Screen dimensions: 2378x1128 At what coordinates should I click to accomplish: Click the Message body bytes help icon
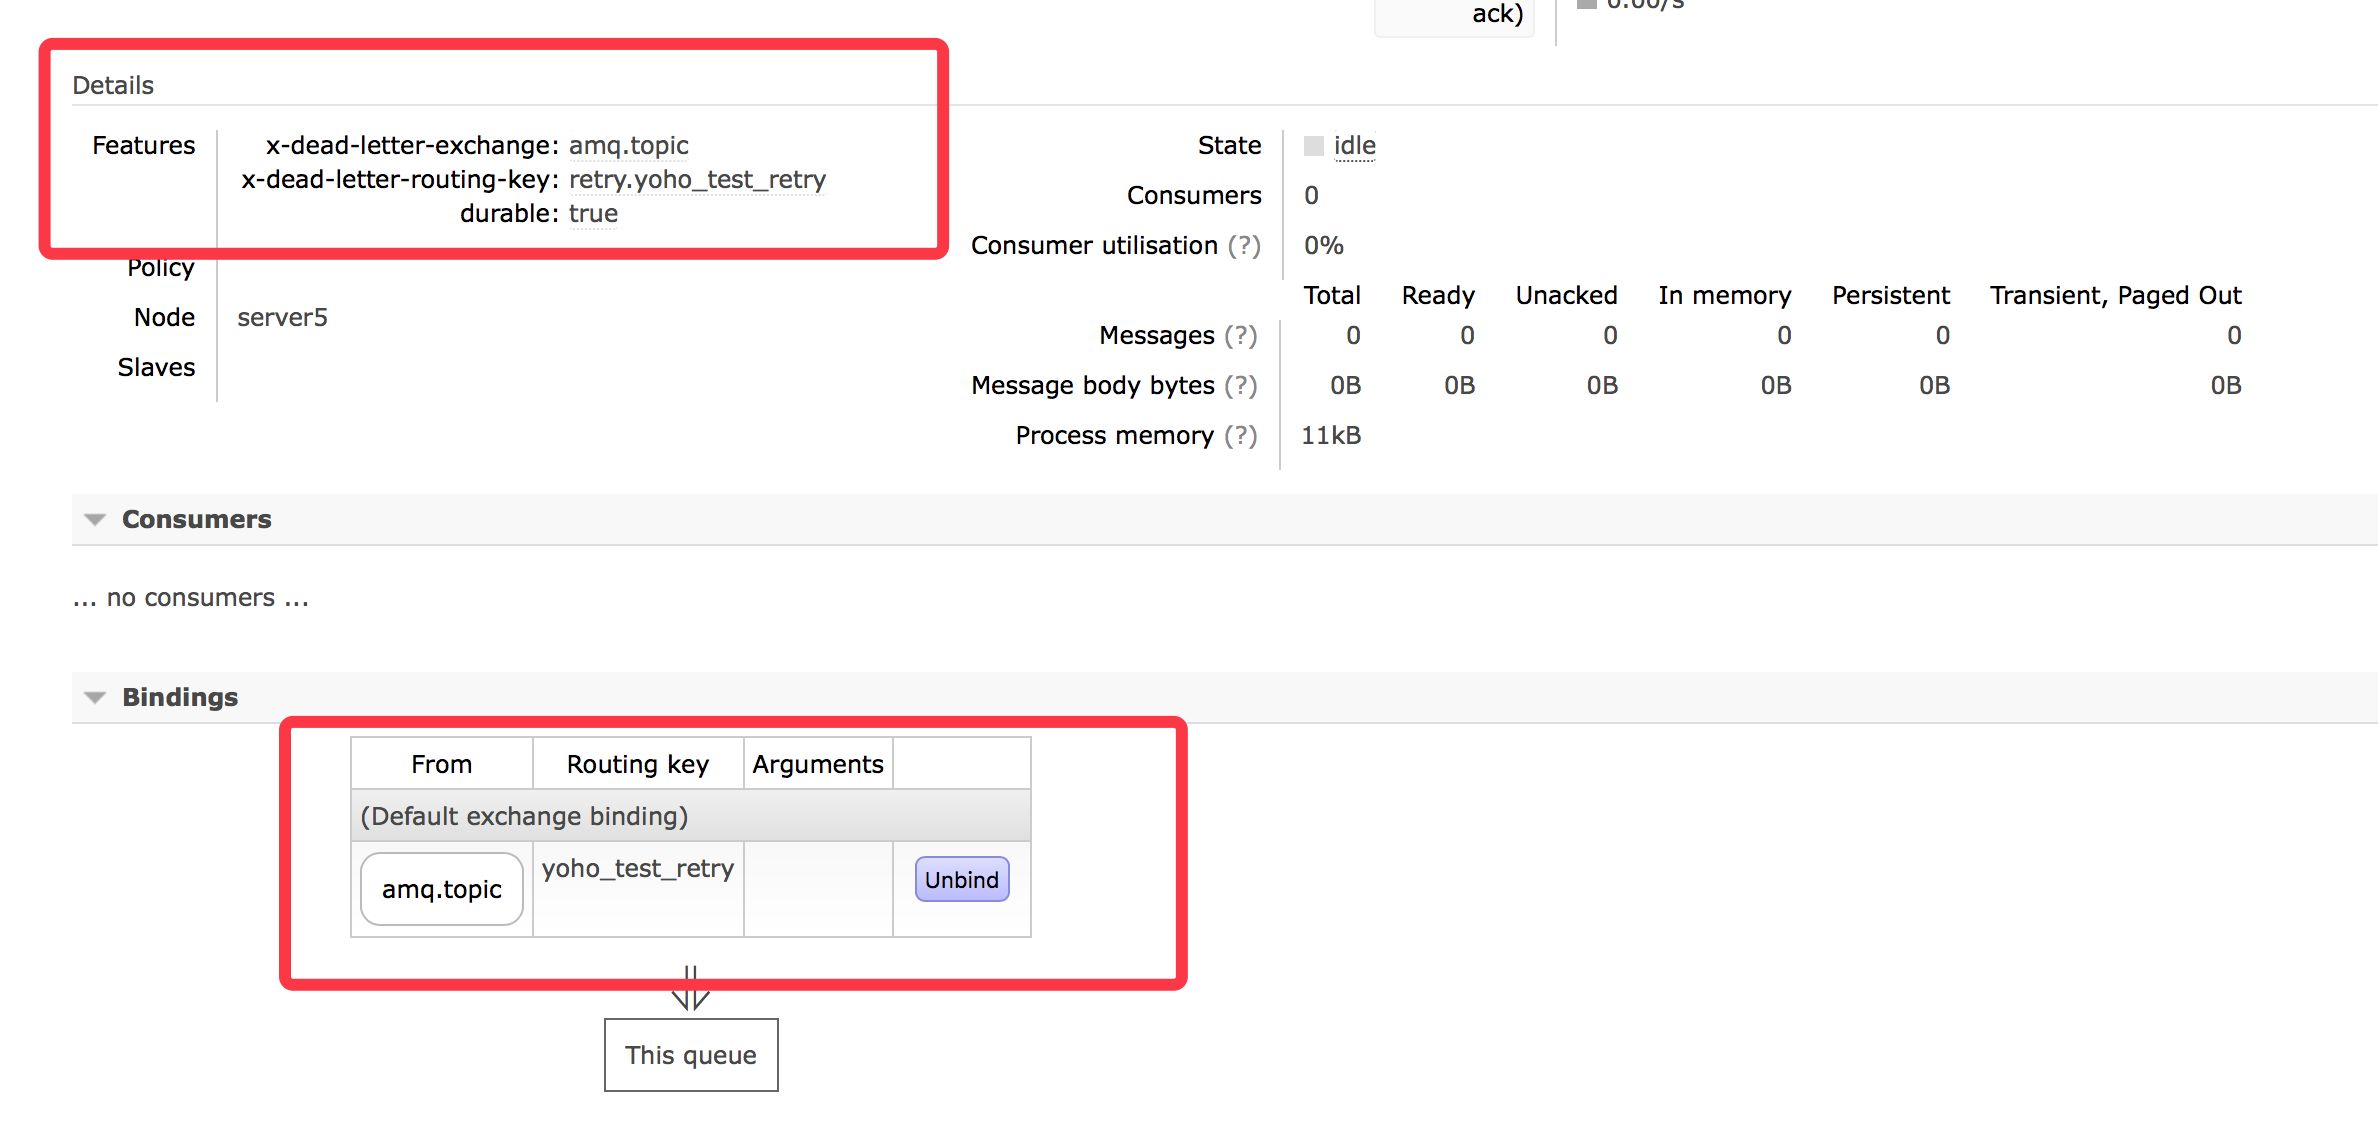(1240, 385)
